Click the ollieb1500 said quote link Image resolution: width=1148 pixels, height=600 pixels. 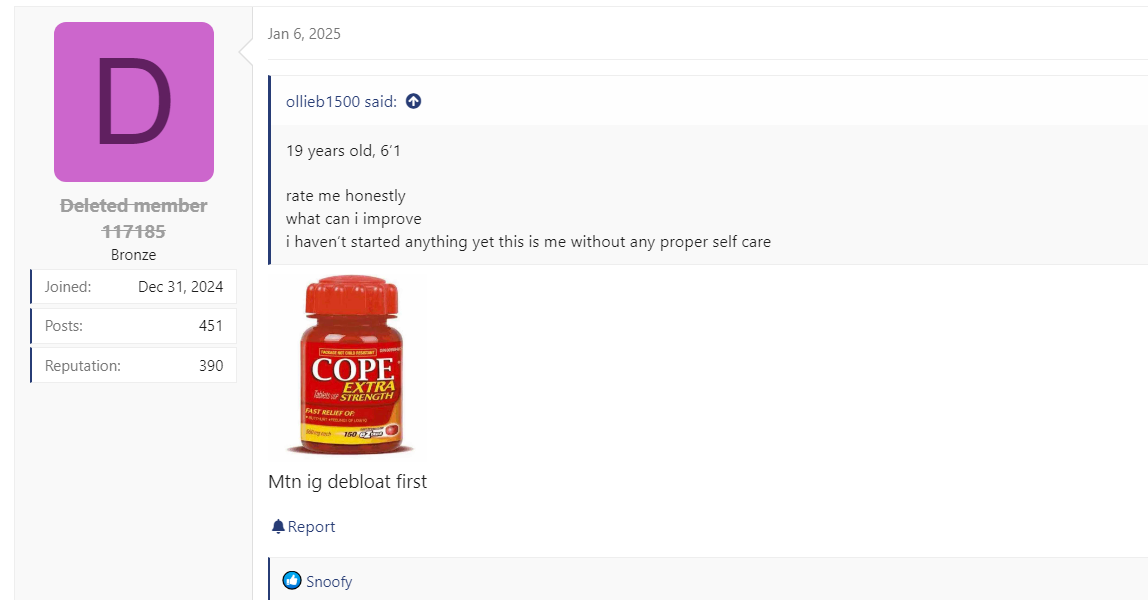(341, 102)
